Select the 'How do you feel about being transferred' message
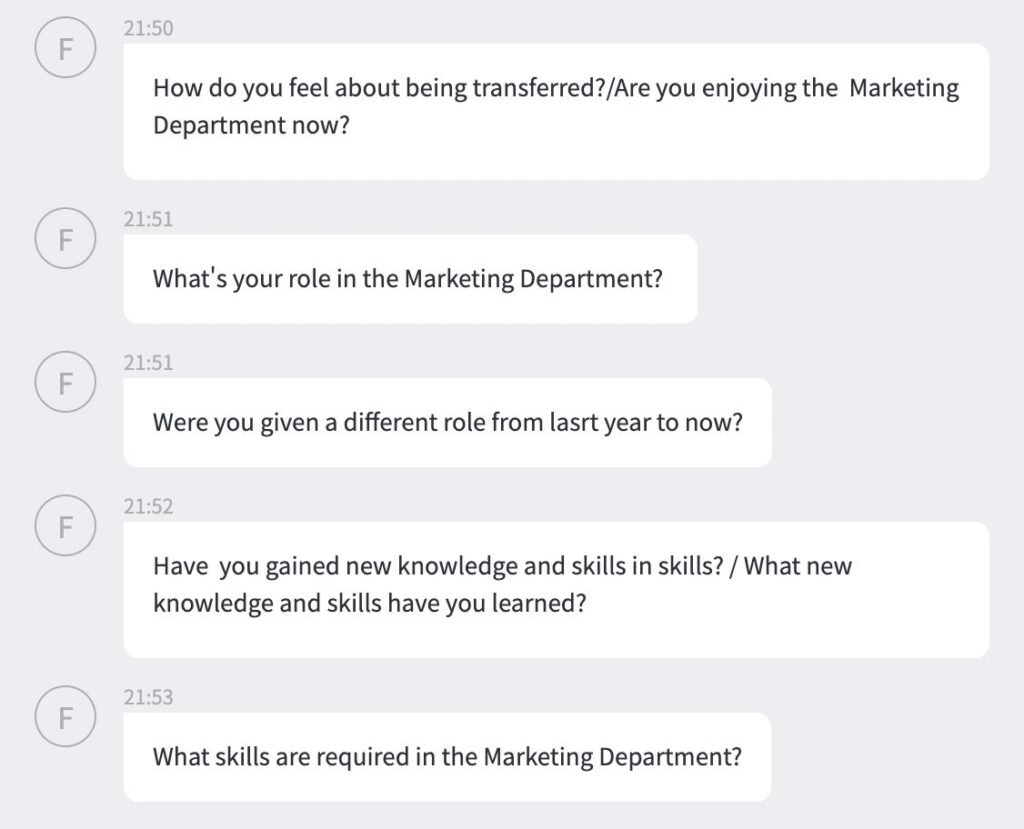The width and height of the screenshot is (1024, 829). click(x=556, y=112)
